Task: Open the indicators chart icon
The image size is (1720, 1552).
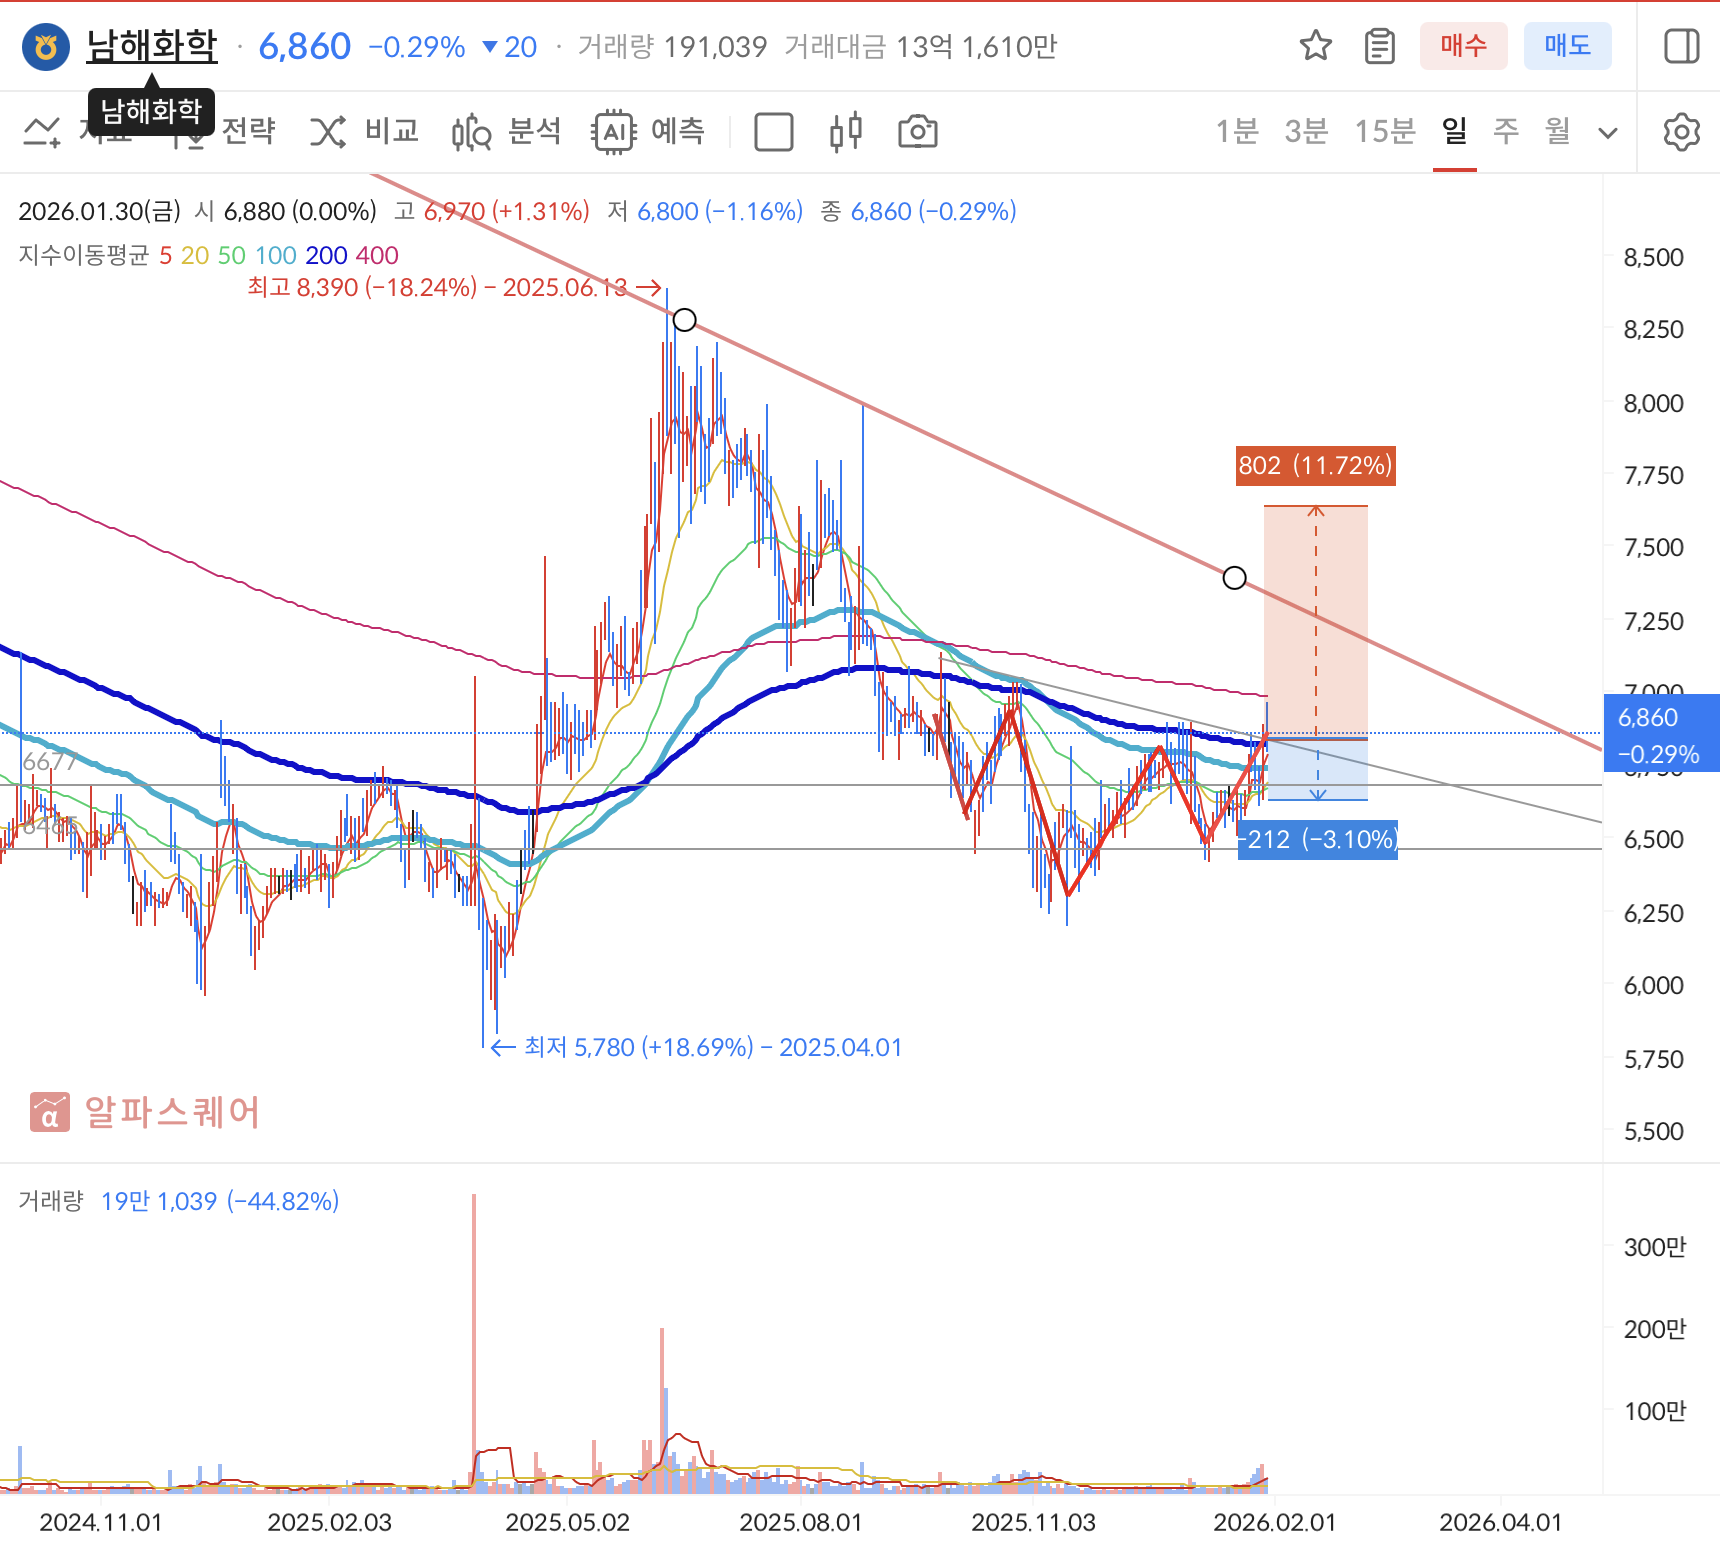Action: point(42,132)
